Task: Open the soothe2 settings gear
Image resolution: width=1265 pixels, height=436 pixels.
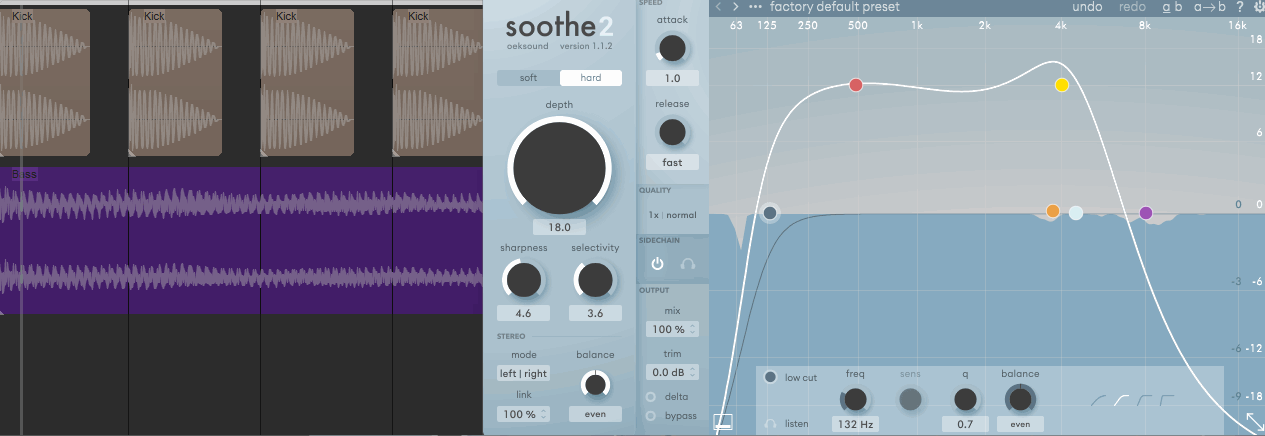Action: (1257, 6)
